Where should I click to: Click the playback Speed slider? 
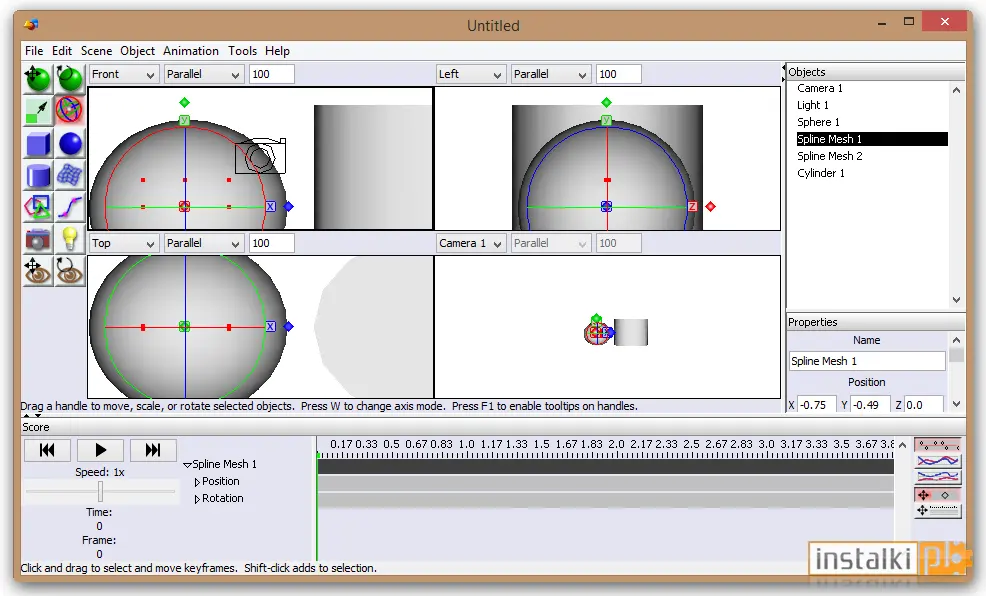(x=100, y=492)
